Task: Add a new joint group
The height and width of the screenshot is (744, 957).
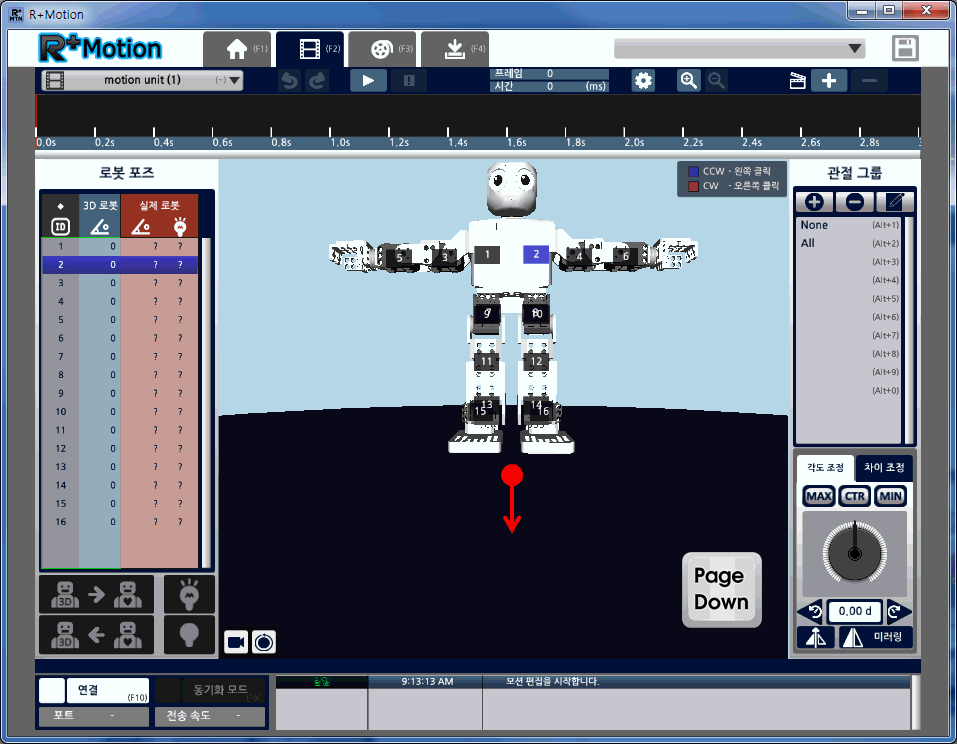Action: [x=814, y=201]
